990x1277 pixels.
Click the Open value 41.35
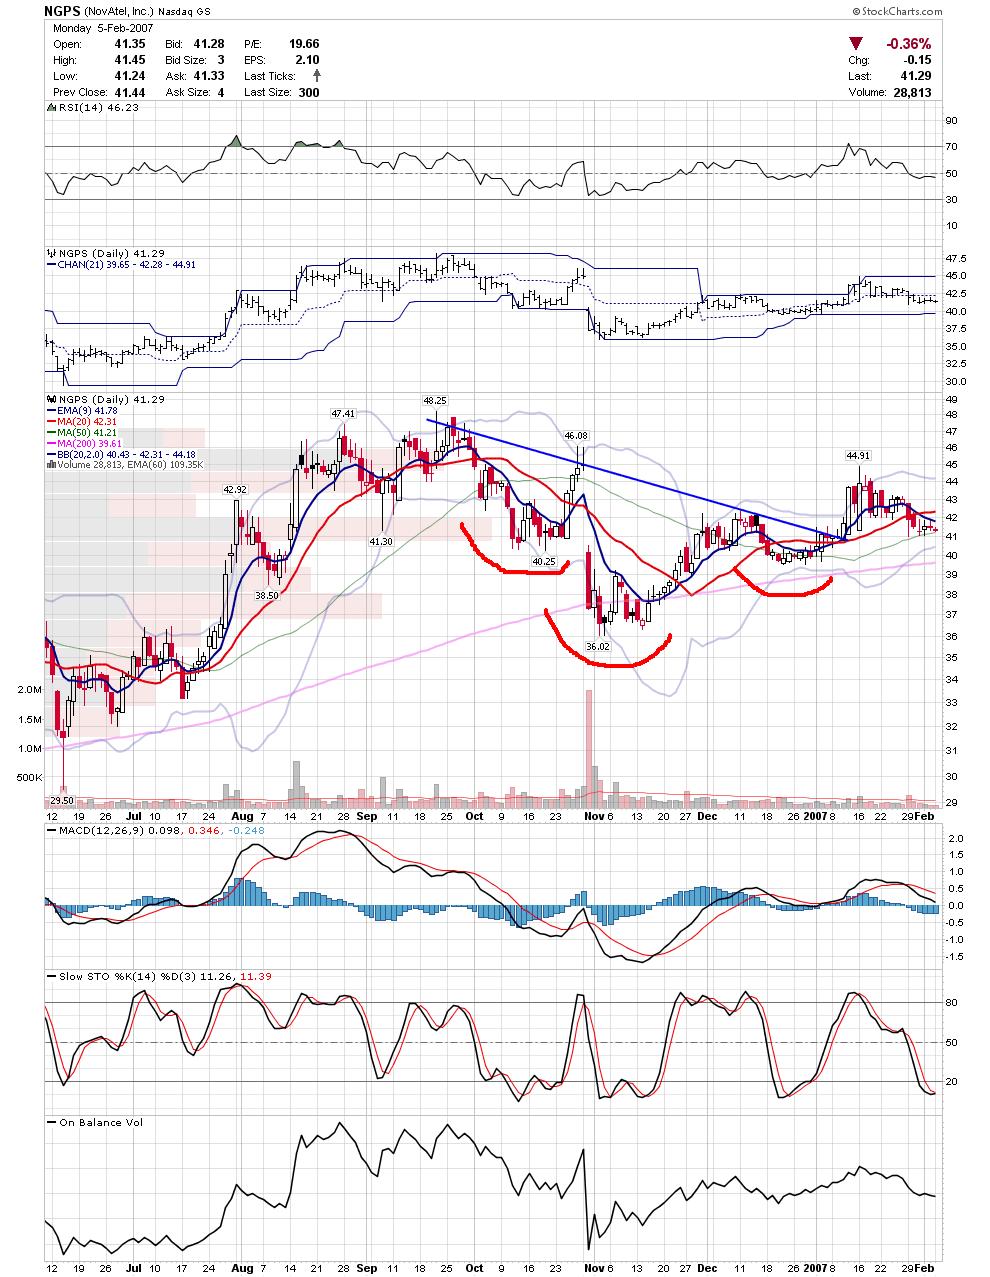click(x=130, y=44)
